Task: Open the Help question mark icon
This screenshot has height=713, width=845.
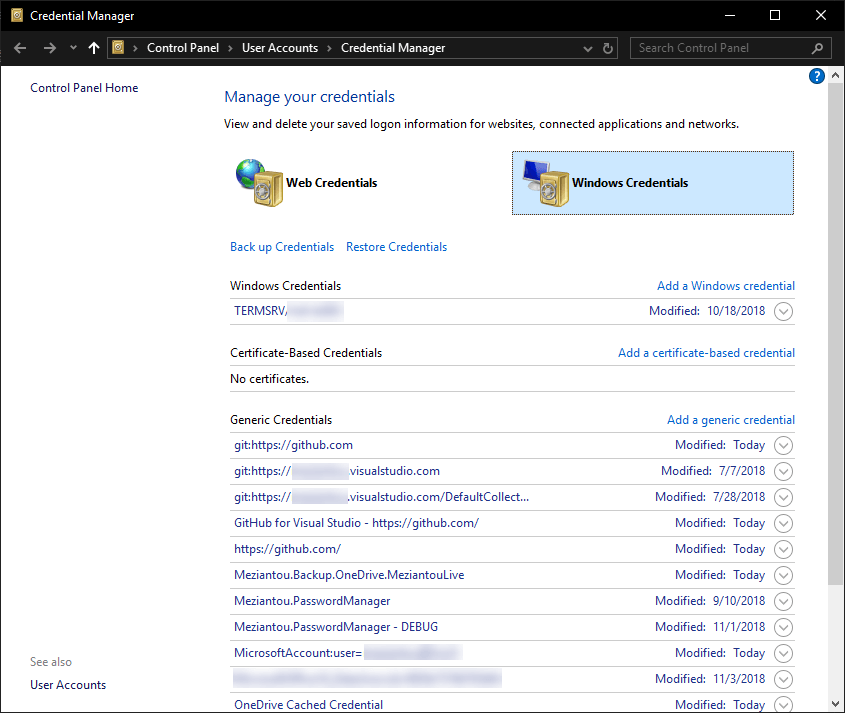Action: (x=817, y=76)
